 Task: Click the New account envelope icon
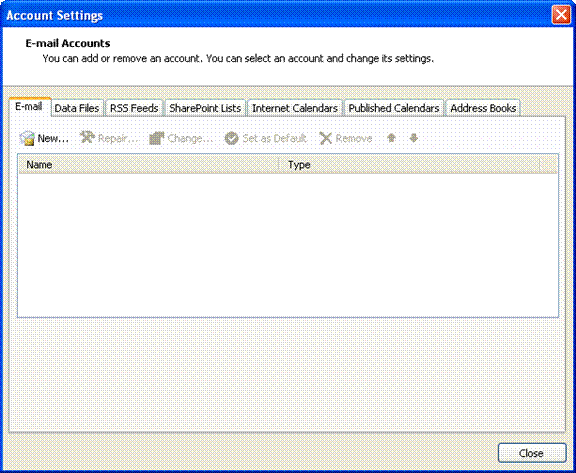pos(27,138)
